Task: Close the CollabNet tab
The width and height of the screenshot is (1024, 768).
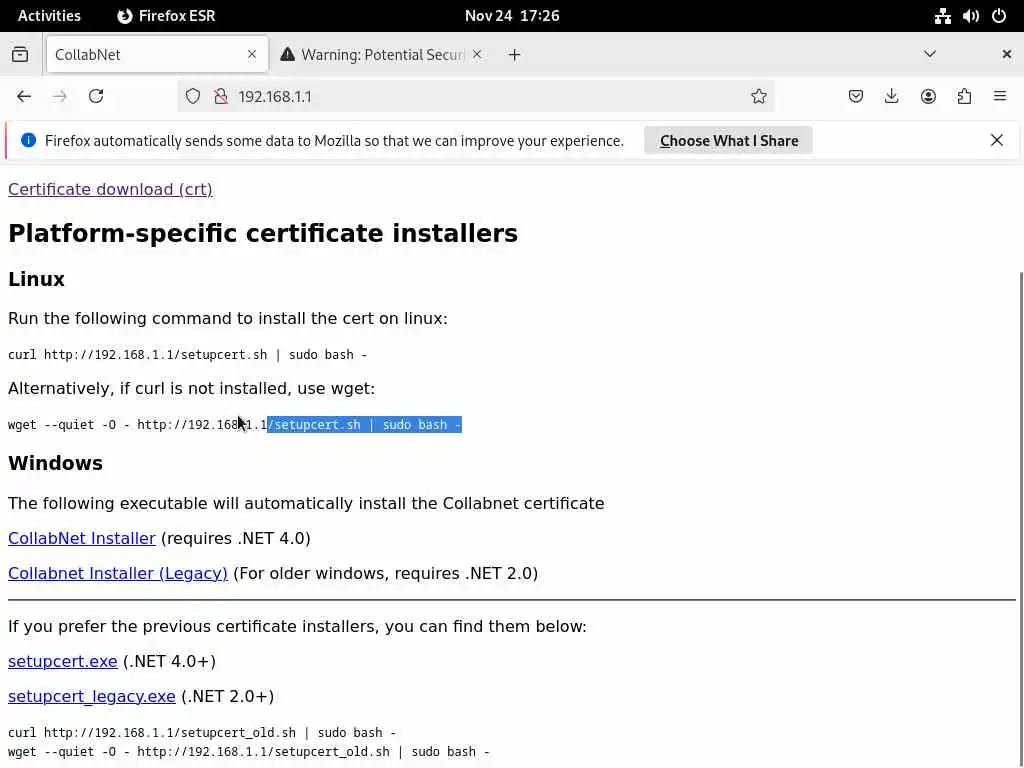Action: click(x=252, y=54)
